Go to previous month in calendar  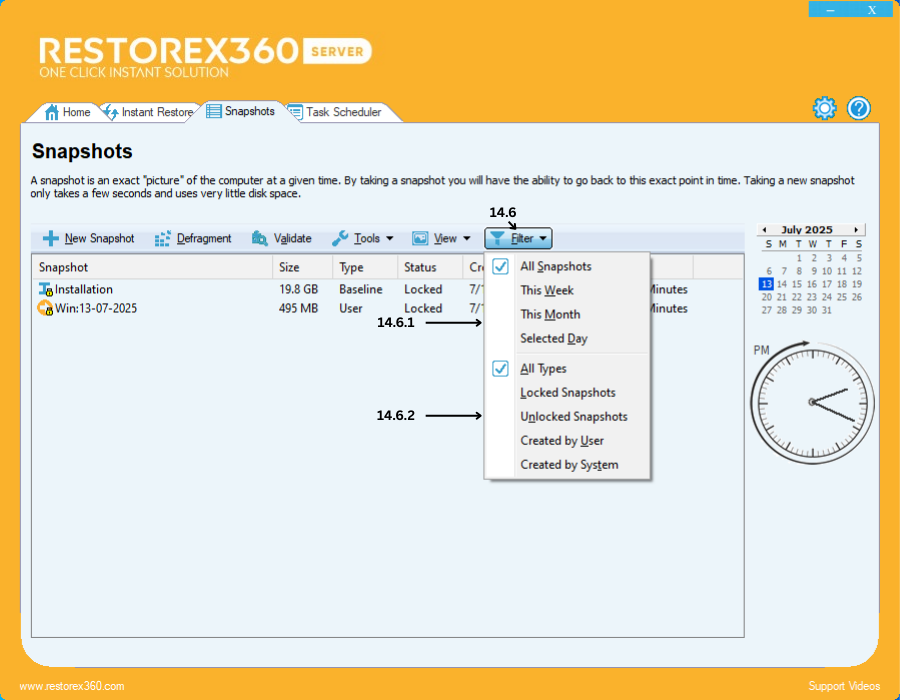[765, 230]
